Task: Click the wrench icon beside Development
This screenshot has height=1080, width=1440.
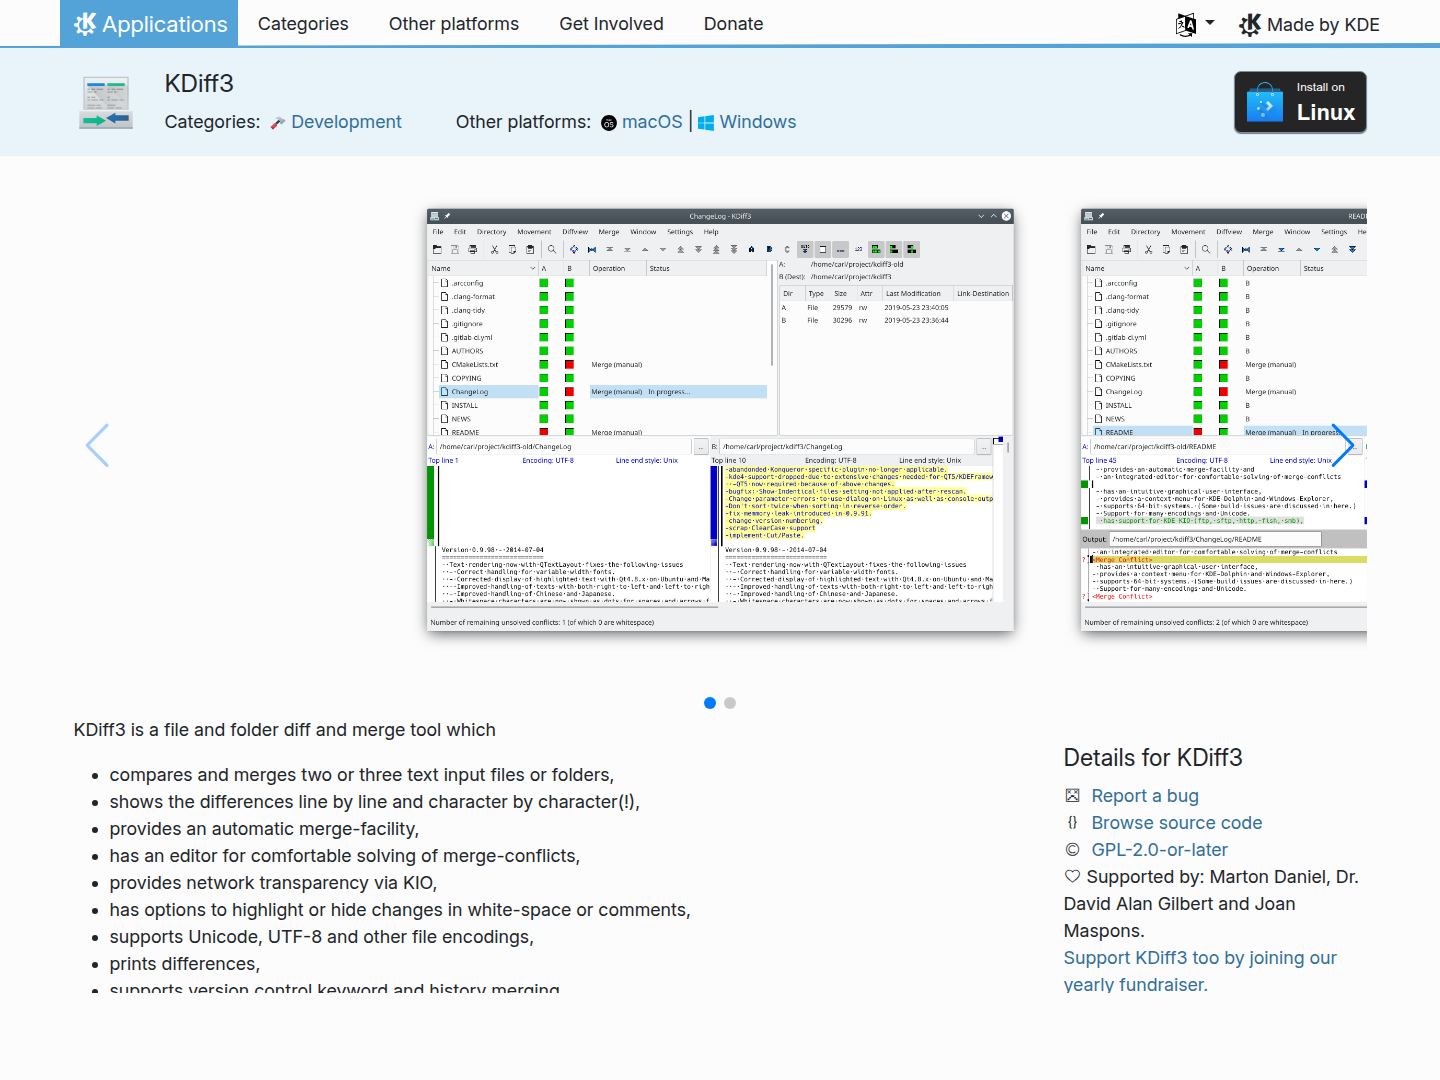Action: pos(278,123)
